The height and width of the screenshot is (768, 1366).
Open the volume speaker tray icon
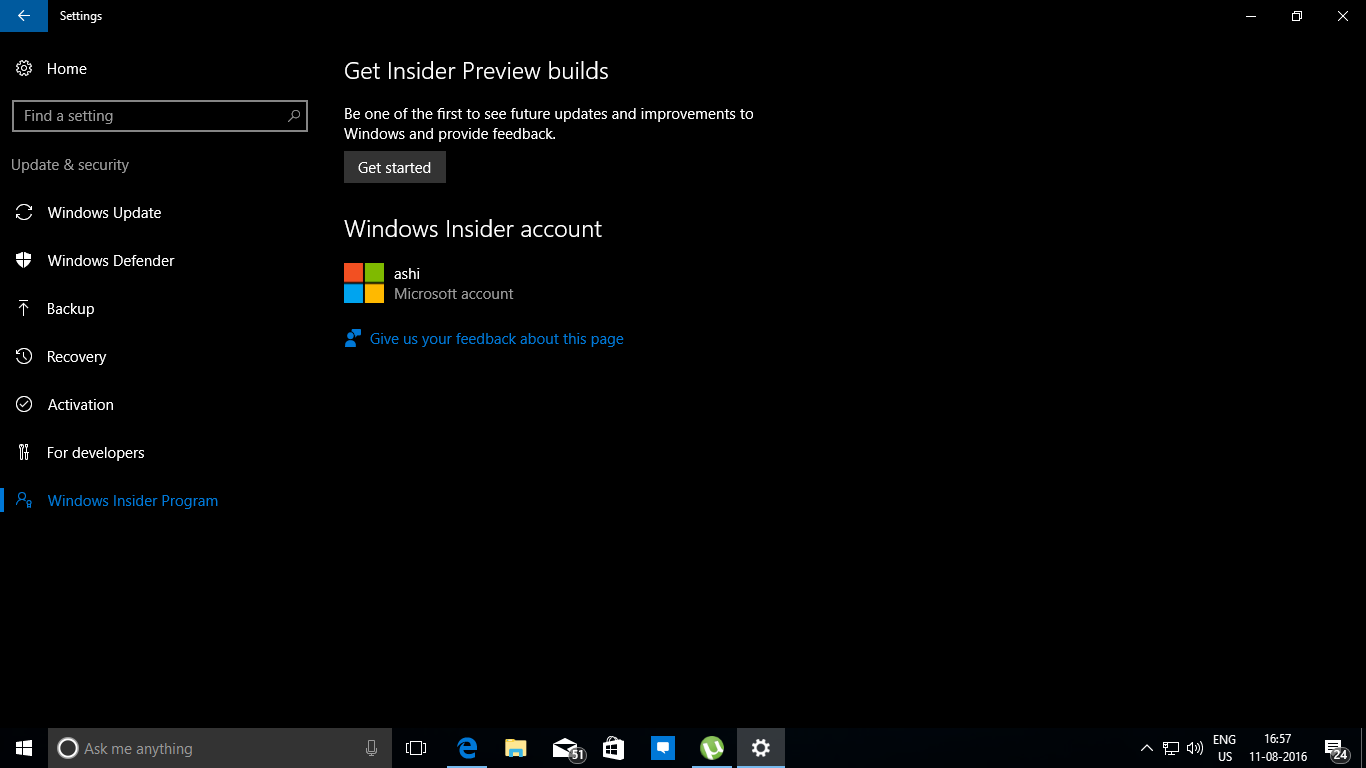coord(1195,748)
